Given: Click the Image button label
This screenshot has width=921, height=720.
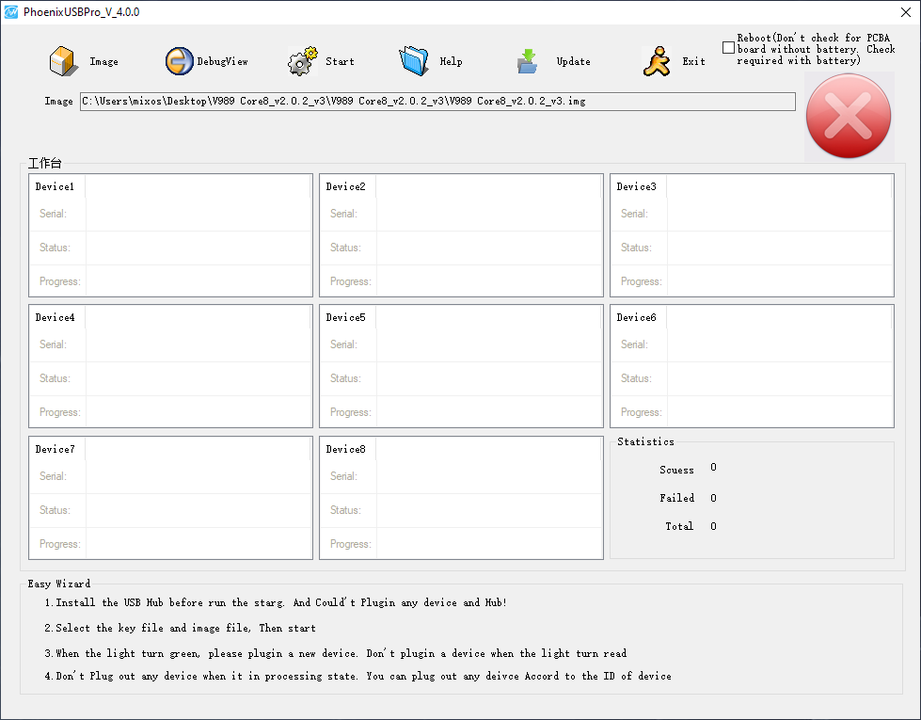Looking at the screenshot, I should (x=104, y=61).
